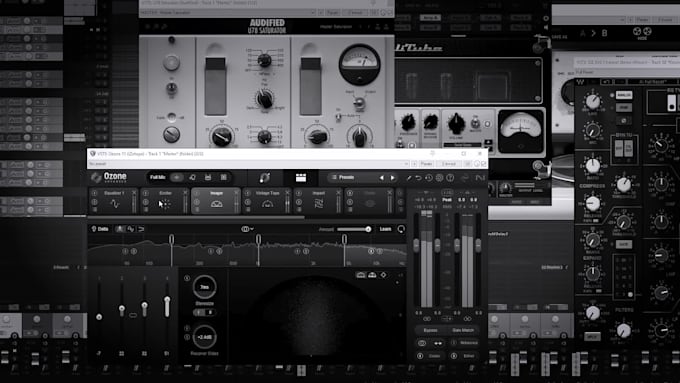This screenshot has width=680, height=383.
Task: Click Ozone's Bypass button
Action: 430,330
